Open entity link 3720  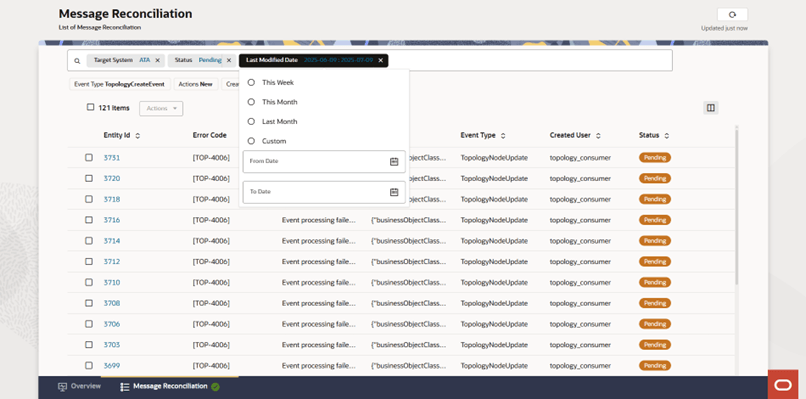(112, 178)
